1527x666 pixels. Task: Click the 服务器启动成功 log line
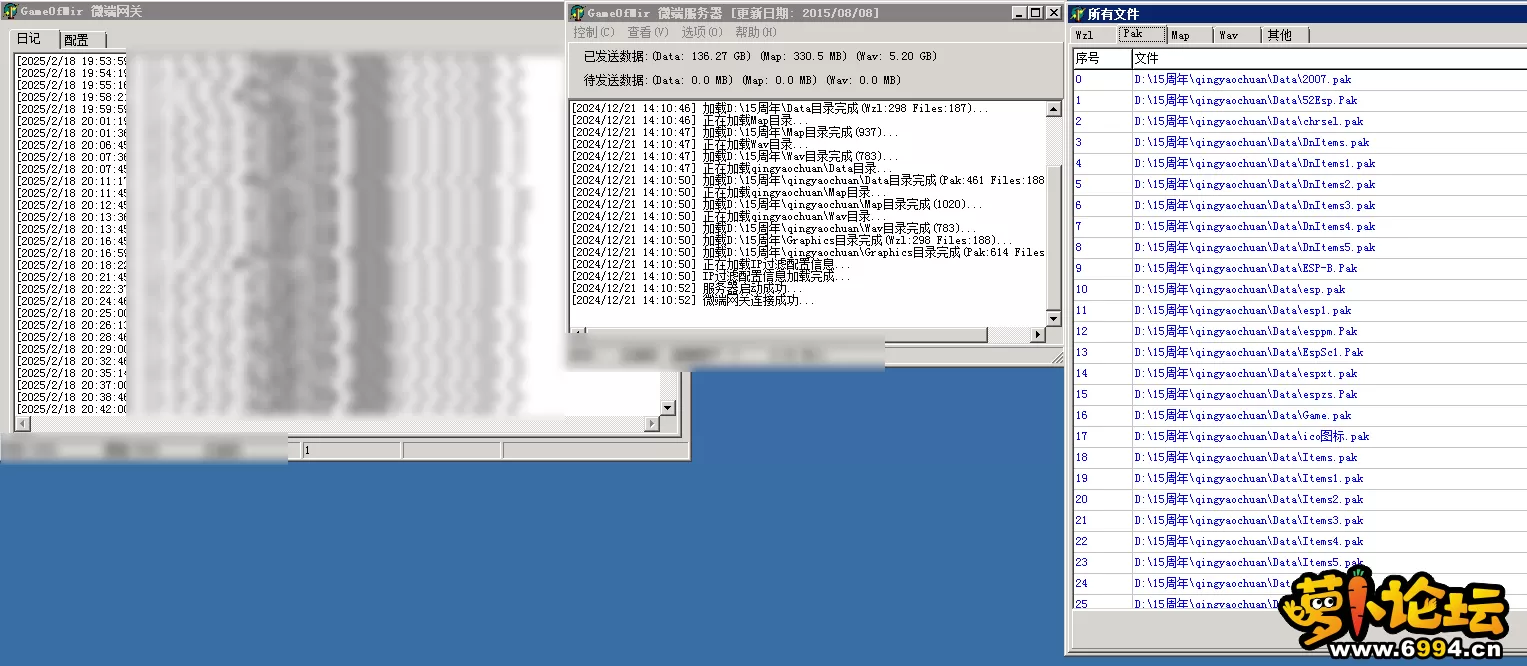tap(687, 288)
